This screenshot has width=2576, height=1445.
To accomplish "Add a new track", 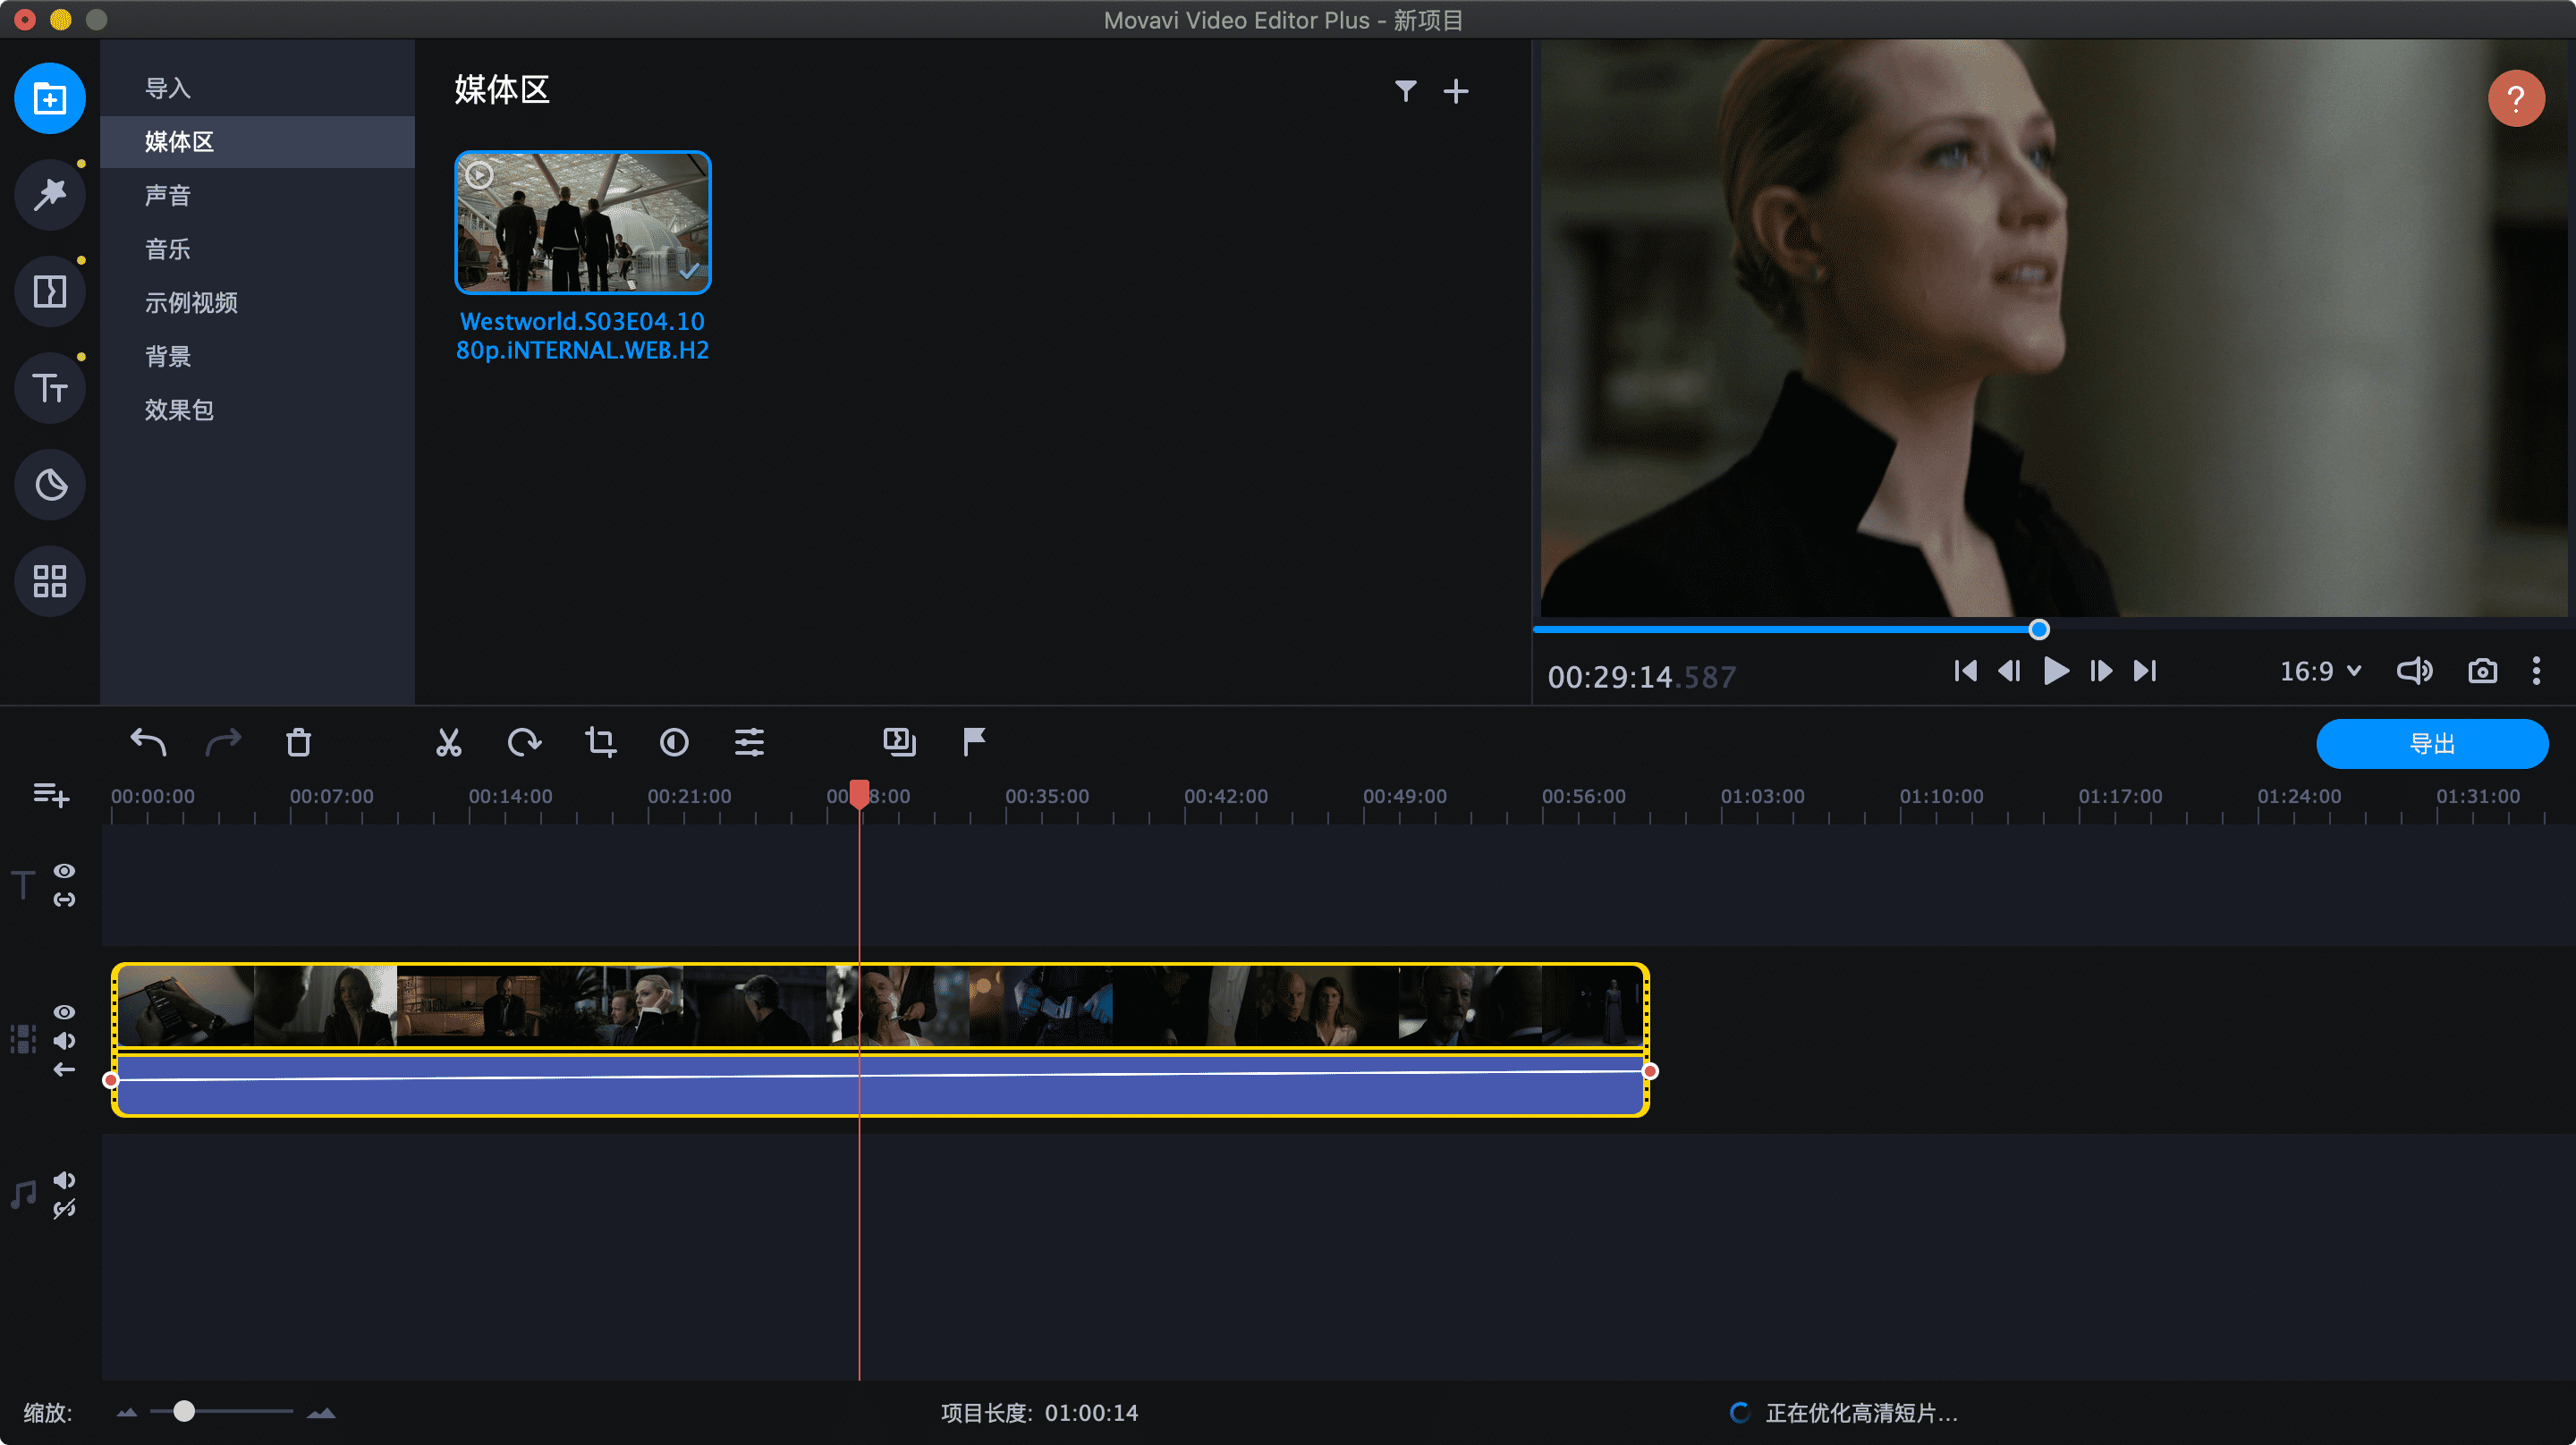I will coord(50,794).
